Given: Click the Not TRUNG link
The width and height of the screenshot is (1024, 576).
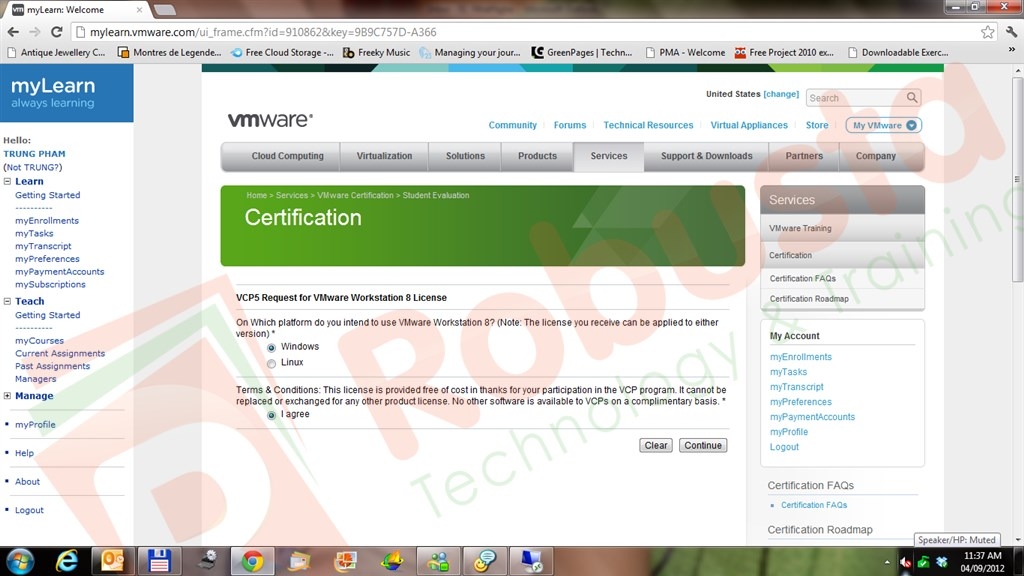Looking at the screenshot, I should (x=33, y=167).
